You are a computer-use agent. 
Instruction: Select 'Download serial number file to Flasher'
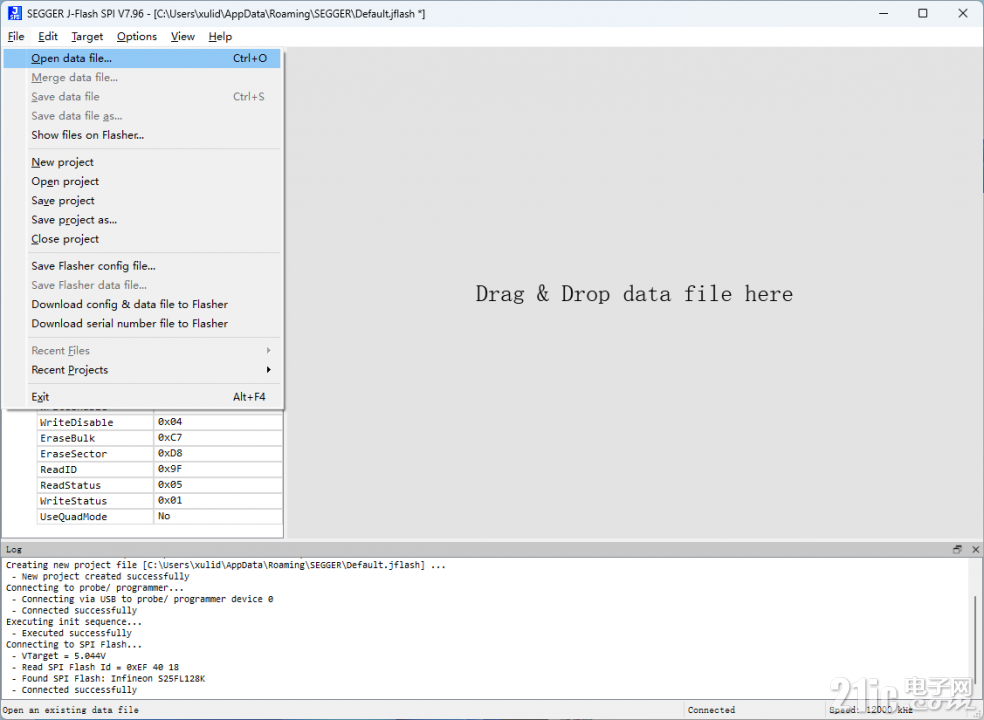click(142, 324)
